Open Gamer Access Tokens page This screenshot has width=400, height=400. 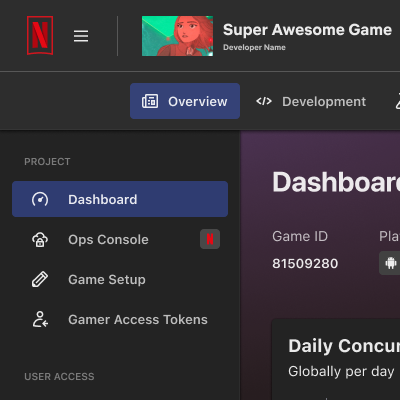[120, 319]
